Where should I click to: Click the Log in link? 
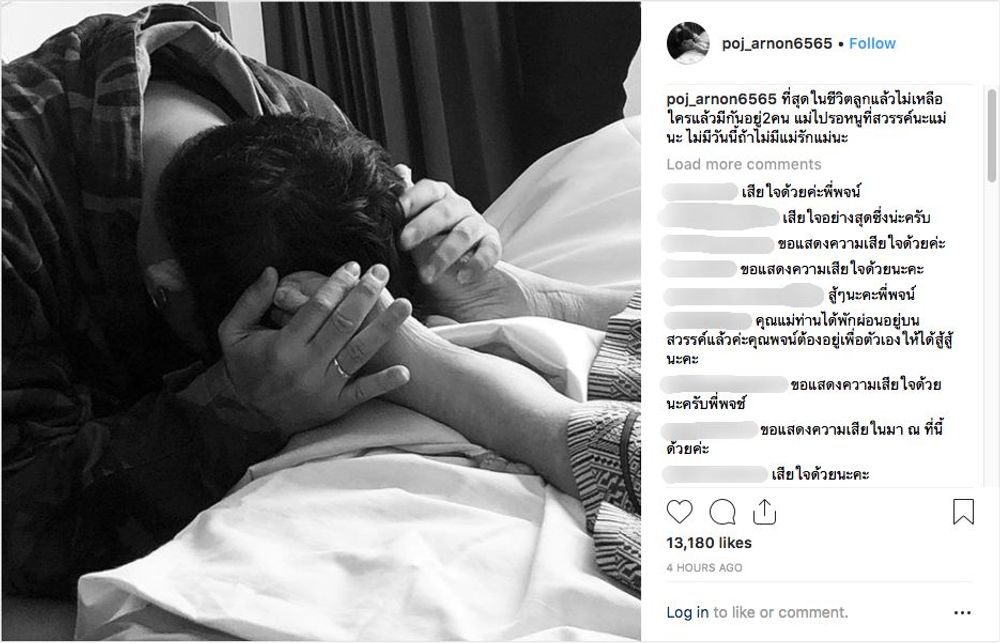(x=687, y=612)
